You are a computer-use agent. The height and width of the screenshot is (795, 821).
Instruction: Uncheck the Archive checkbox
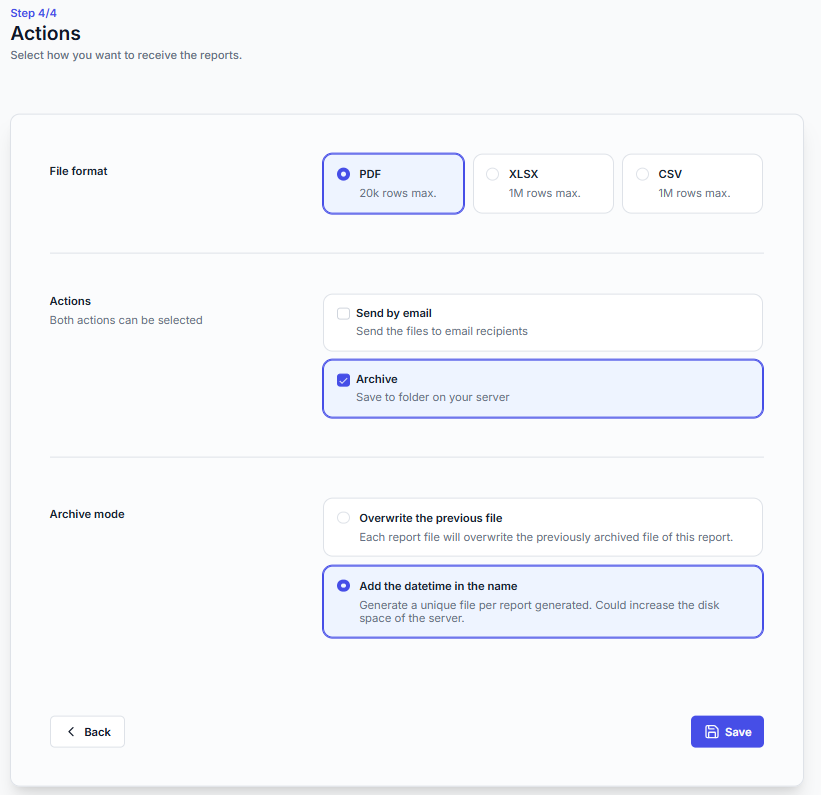(344, 380)
